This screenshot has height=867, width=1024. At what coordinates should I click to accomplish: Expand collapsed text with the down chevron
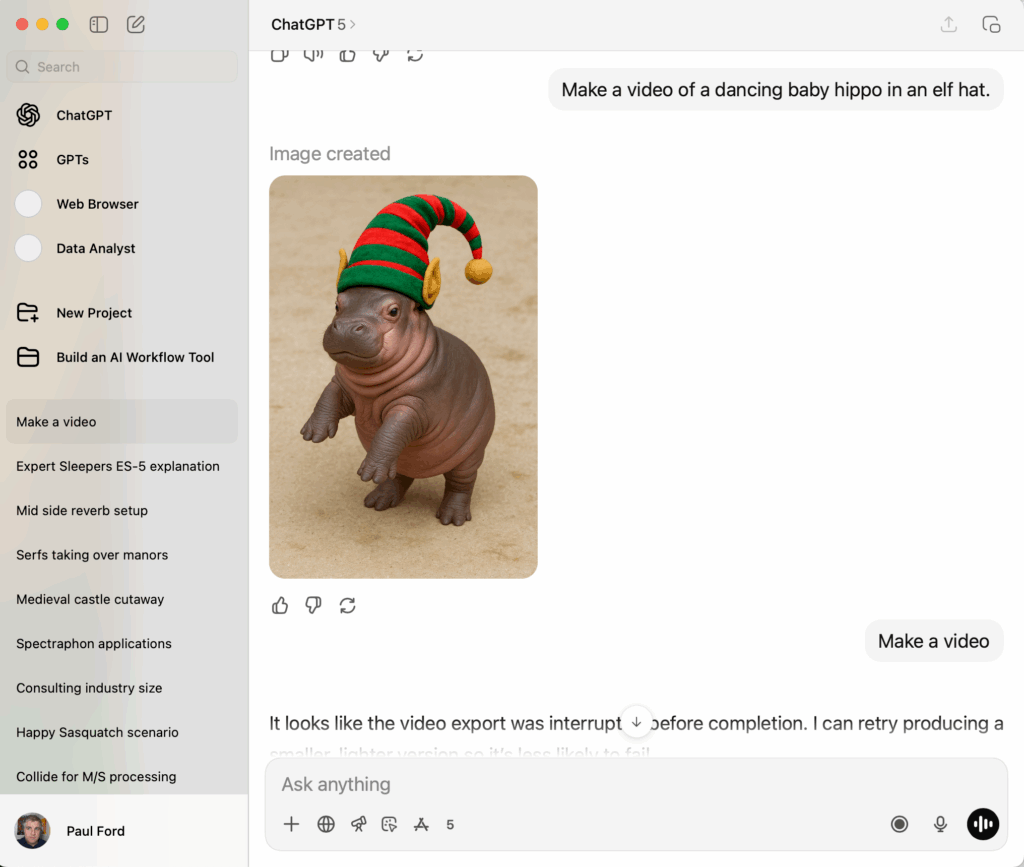[636, 721]
